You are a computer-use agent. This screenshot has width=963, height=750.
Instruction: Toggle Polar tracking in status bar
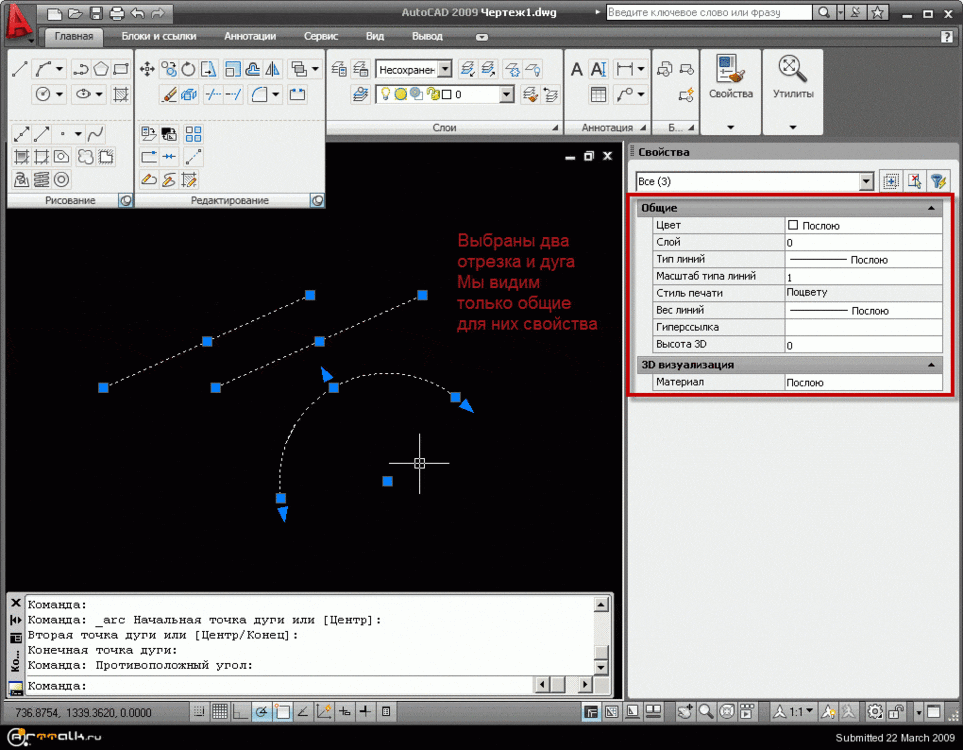[x=262, y=712]
